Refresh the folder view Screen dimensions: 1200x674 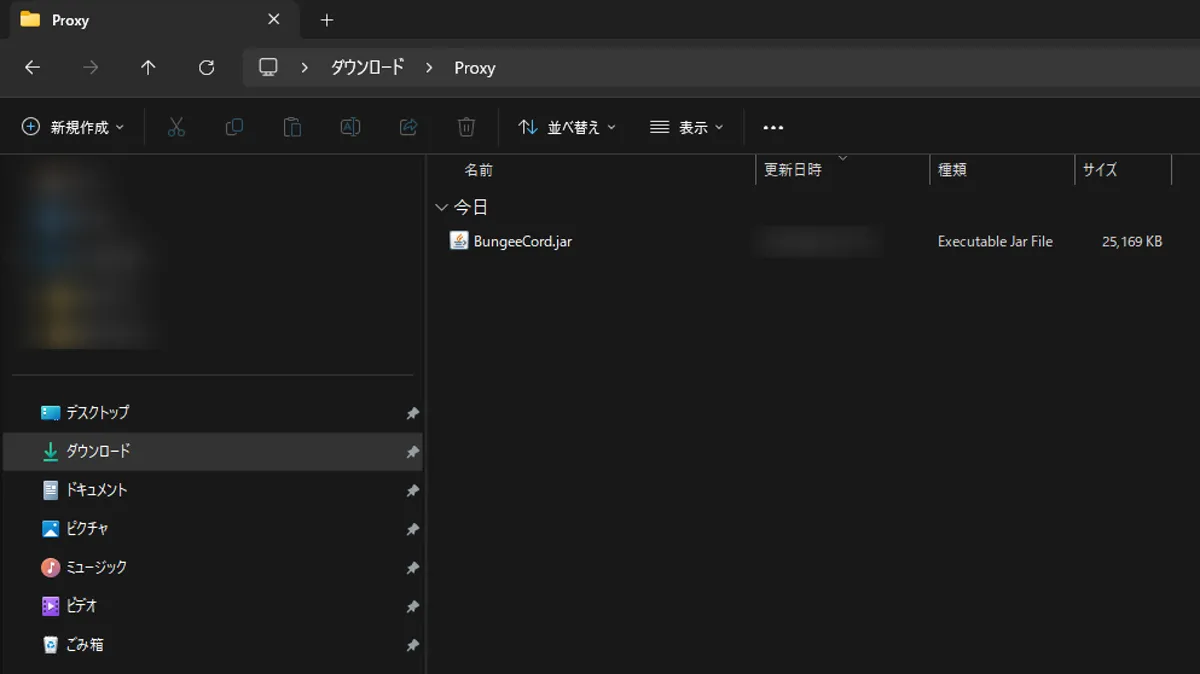207,68
